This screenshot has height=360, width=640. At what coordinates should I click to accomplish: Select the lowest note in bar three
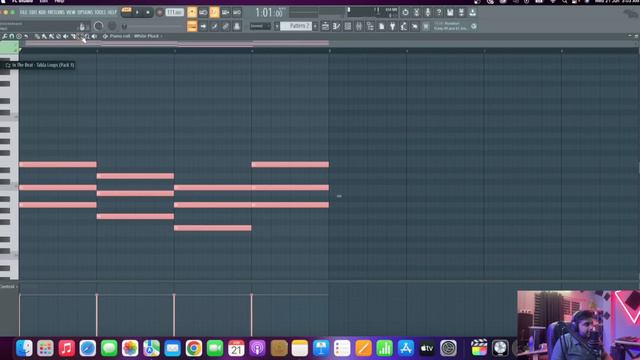[213, 228]
